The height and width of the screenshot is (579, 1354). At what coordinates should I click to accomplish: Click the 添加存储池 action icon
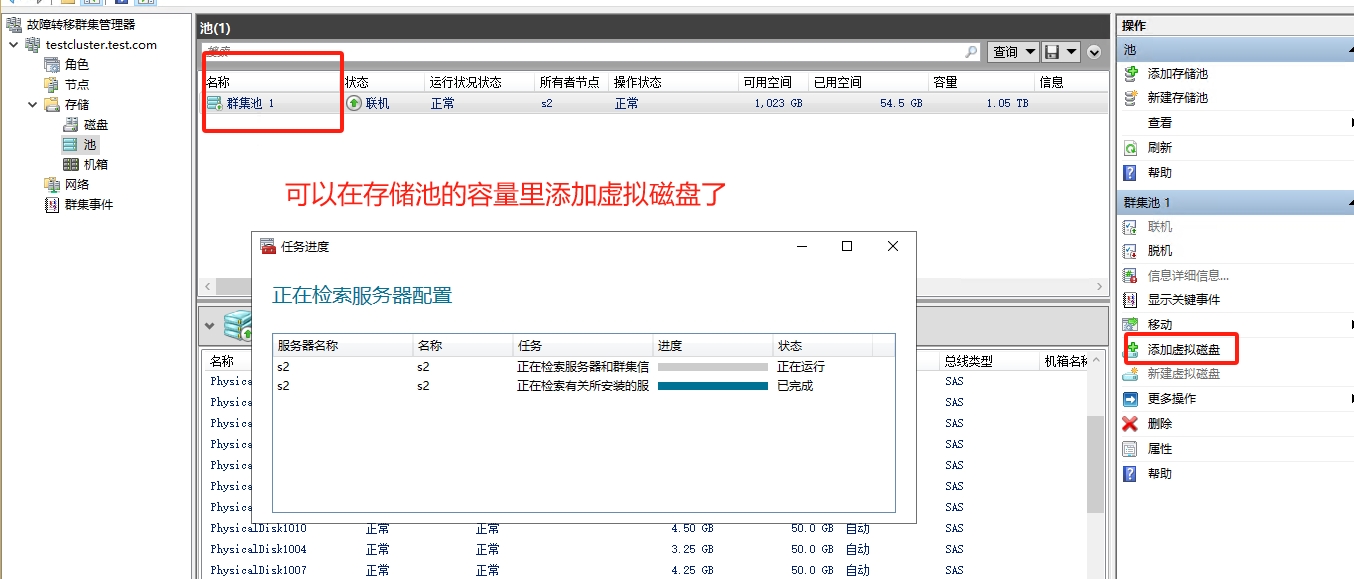[x=1131, y=73]
